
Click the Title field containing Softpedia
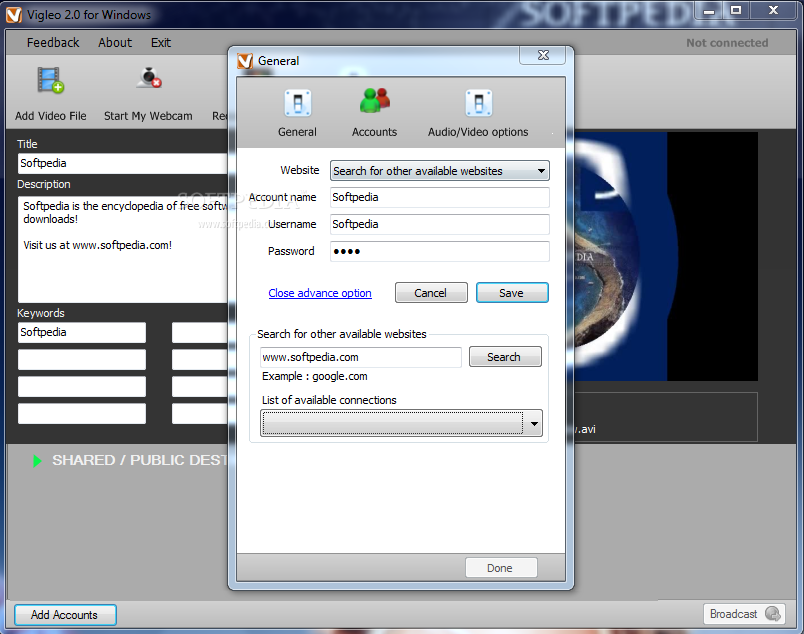123,163
